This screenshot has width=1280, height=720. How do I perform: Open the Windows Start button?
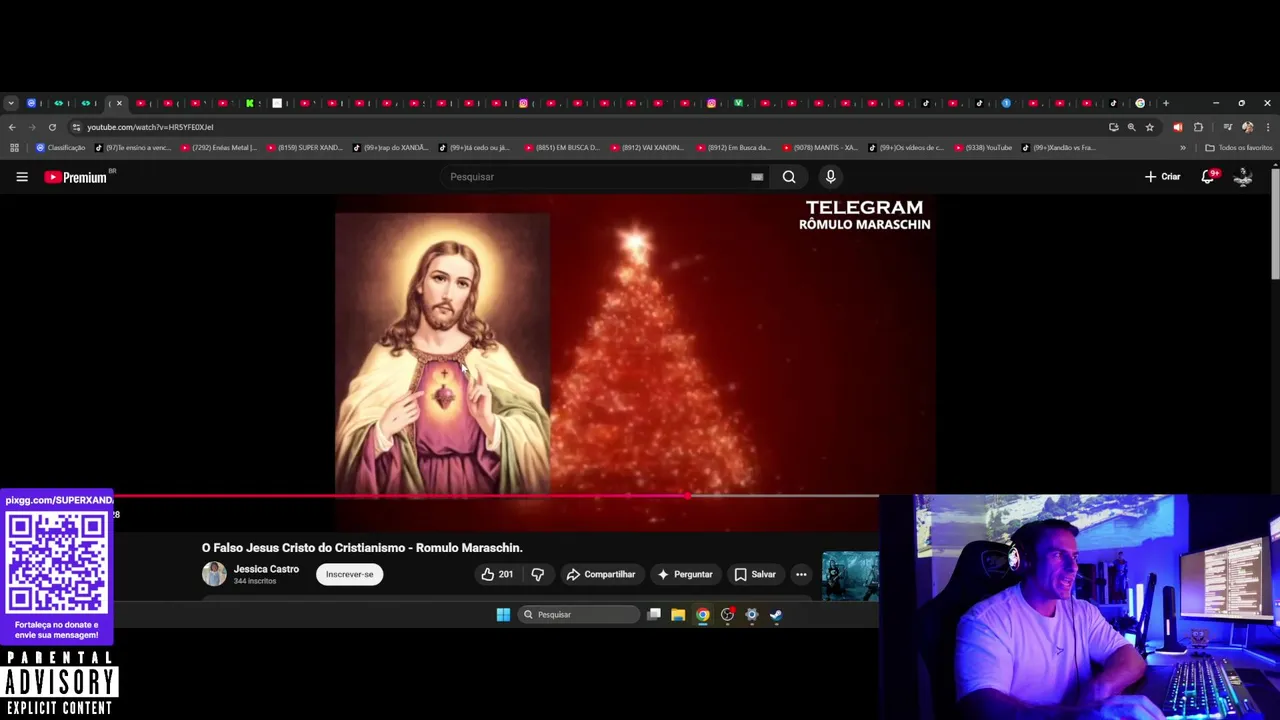pos(503,615)
